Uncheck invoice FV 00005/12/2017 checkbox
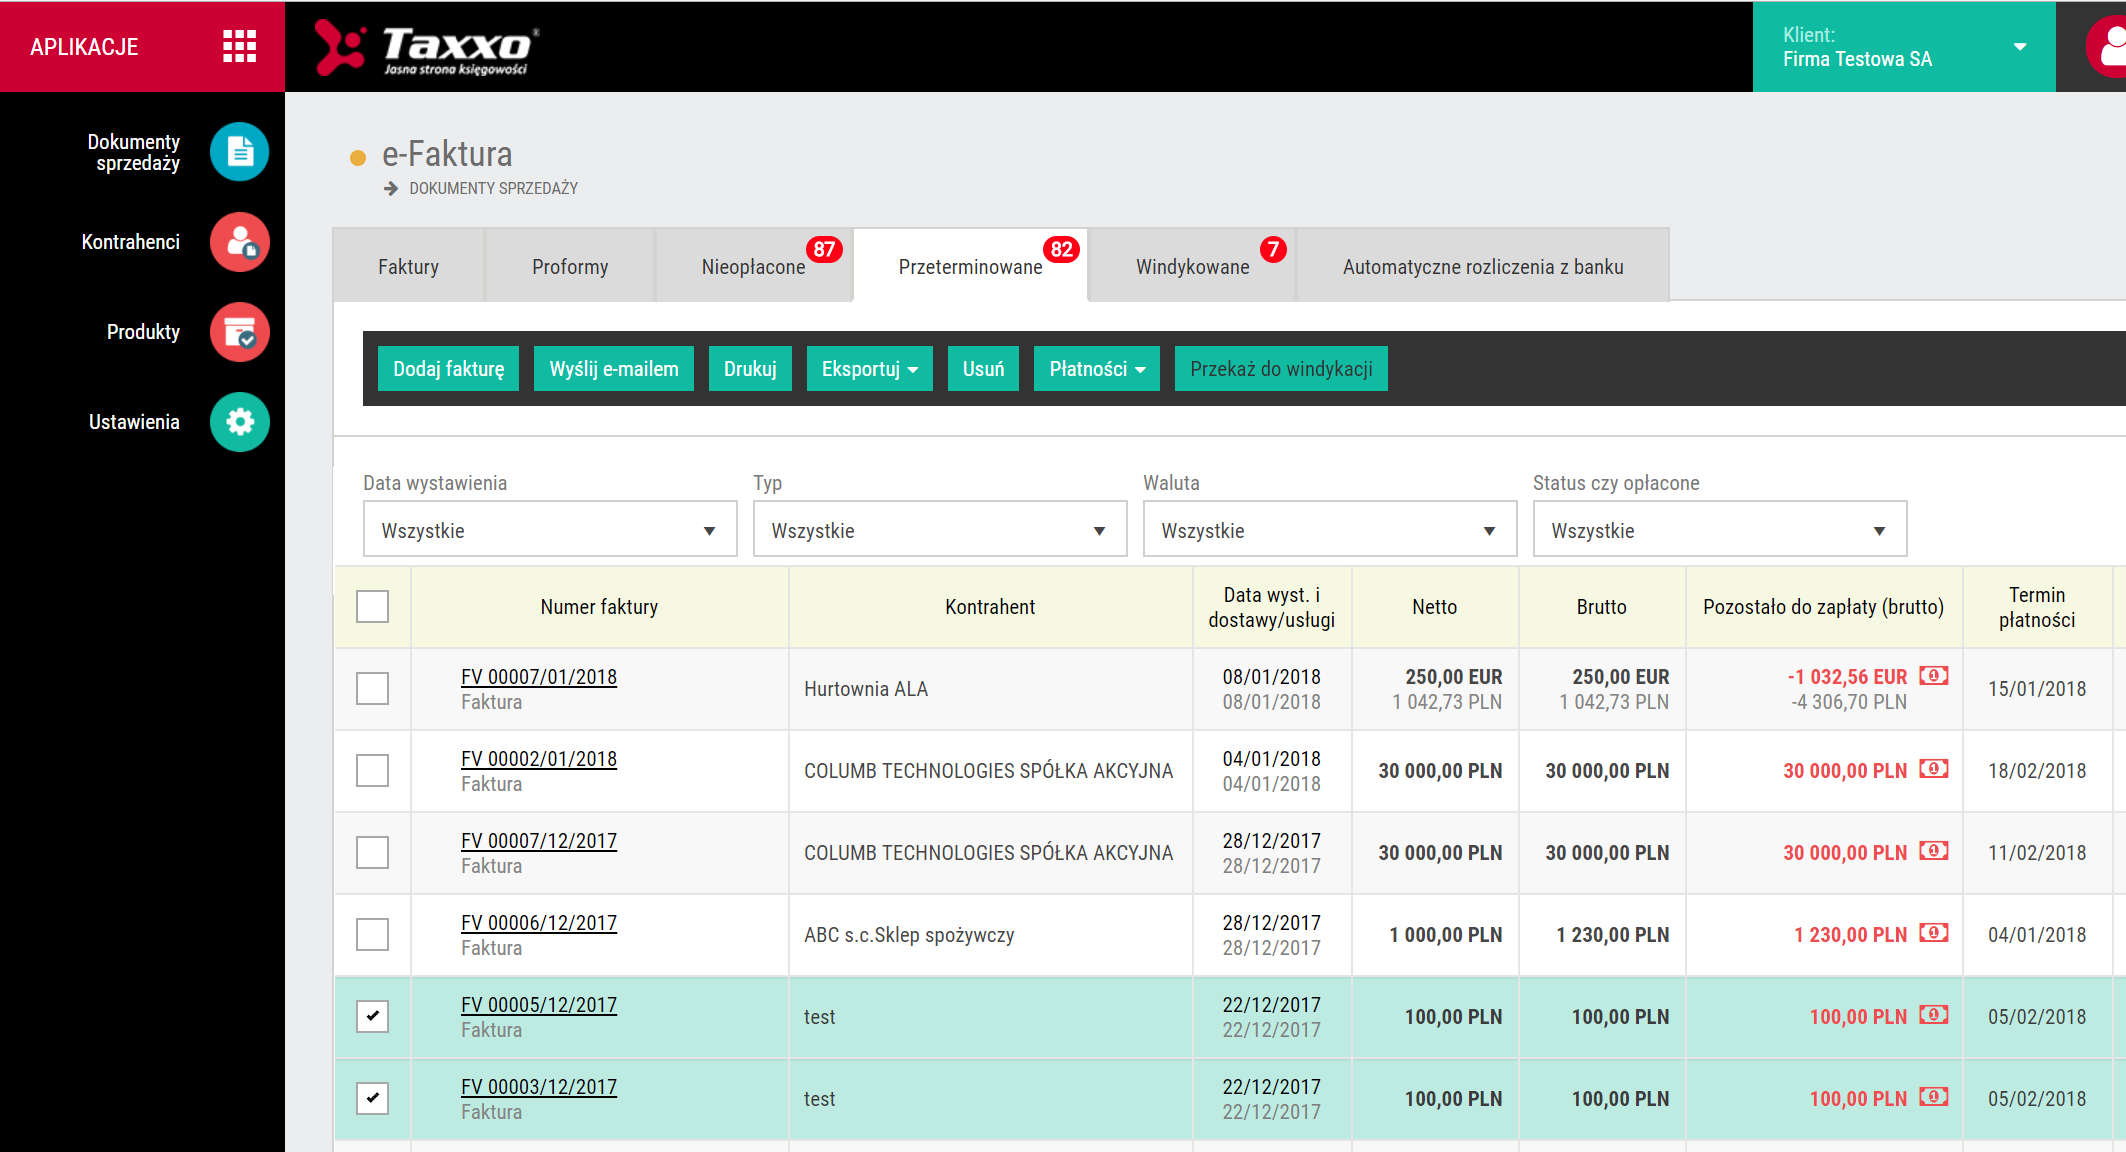This screenshot has height=1152, width=2126. click(372, 1016)
